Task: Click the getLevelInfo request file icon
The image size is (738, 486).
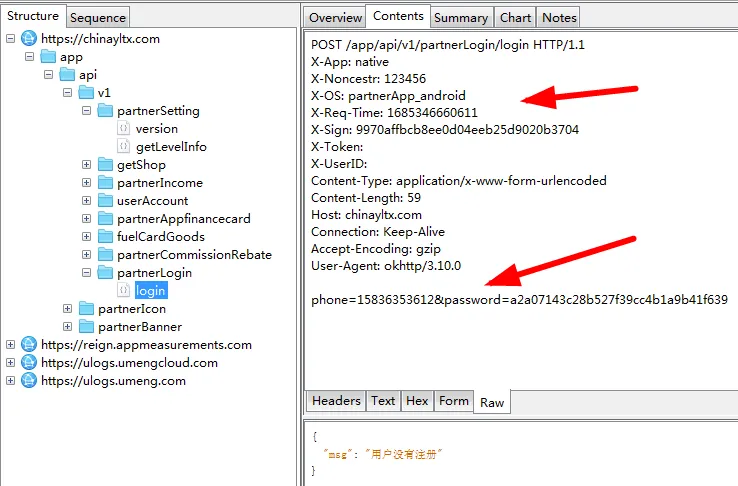Action: [123, 146]
